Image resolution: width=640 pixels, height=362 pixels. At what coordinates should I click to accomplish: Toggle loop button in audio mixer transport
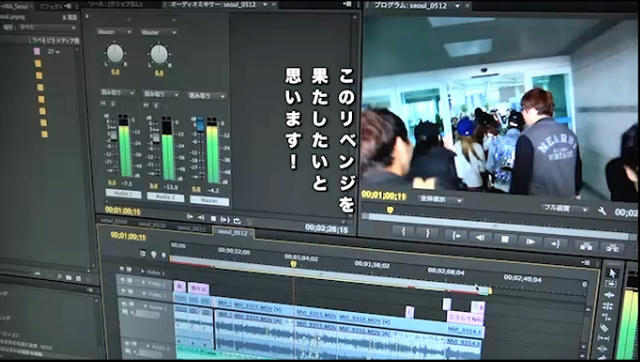tap(237, 221)
